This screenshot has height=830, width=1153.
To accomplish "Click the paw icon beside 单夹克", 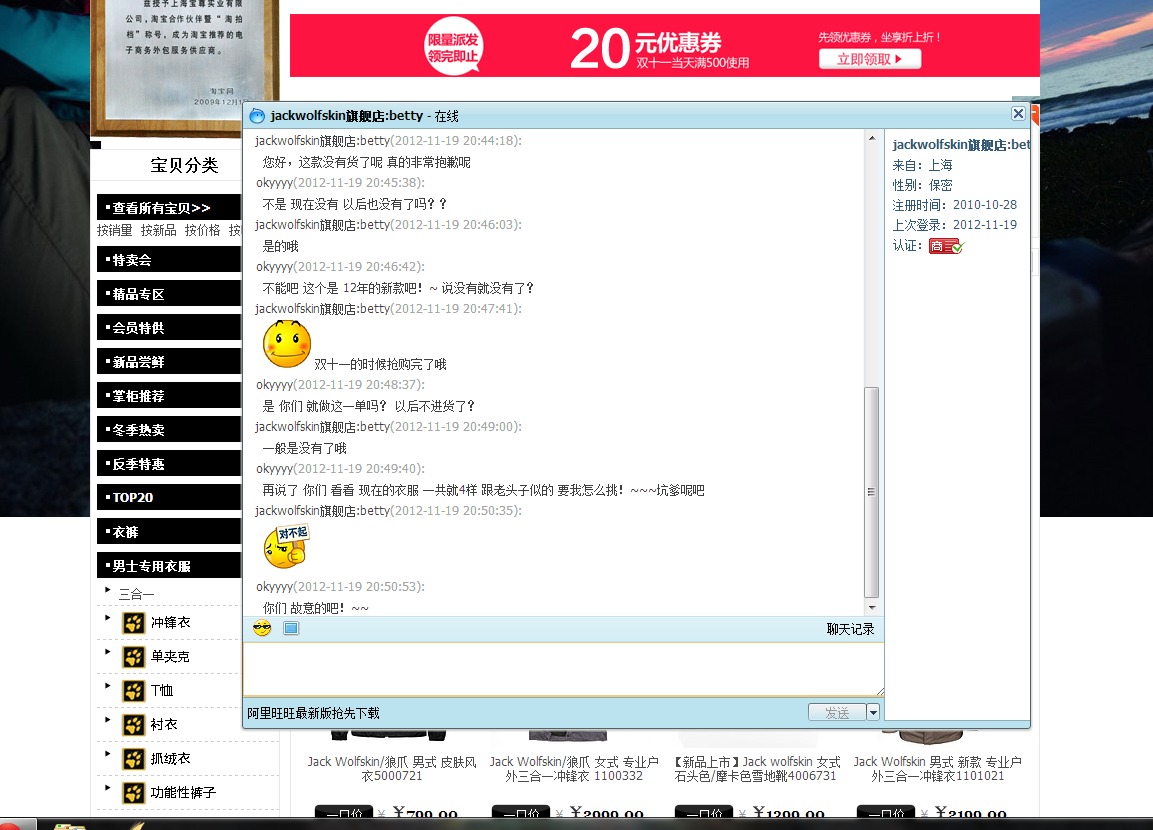I will 133,657.
